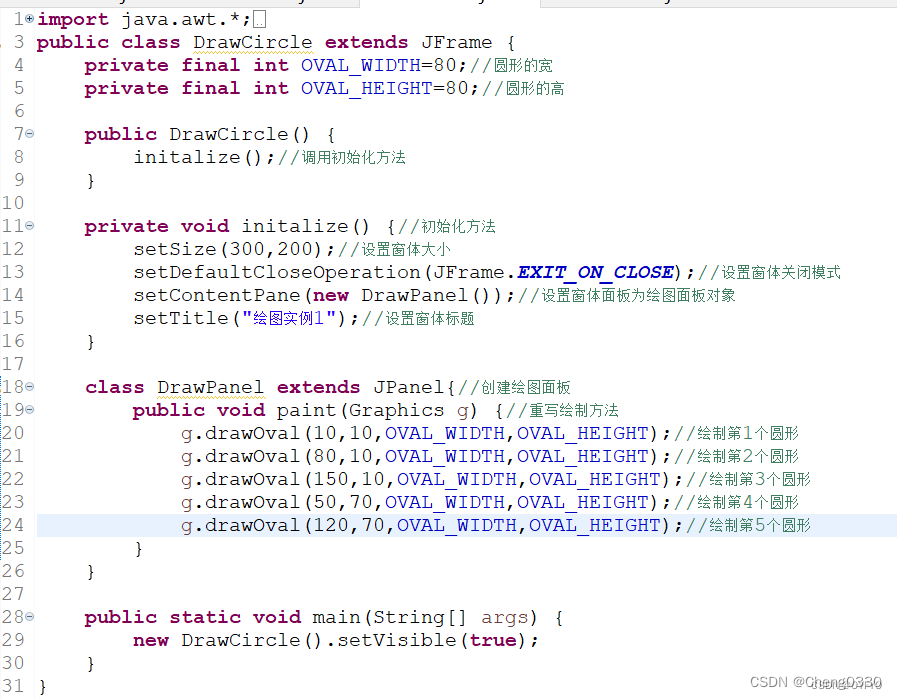Image resolution: width=897 pixels, height=699 pixels.
Task: Collapse the main method at line 28
Action: [30, 617]
